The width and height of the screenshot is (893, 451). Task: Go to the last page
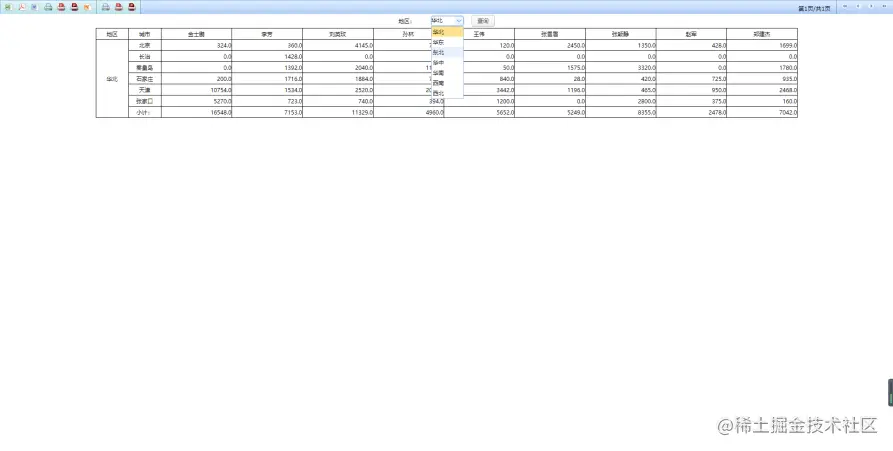click(x=884, y=6)
